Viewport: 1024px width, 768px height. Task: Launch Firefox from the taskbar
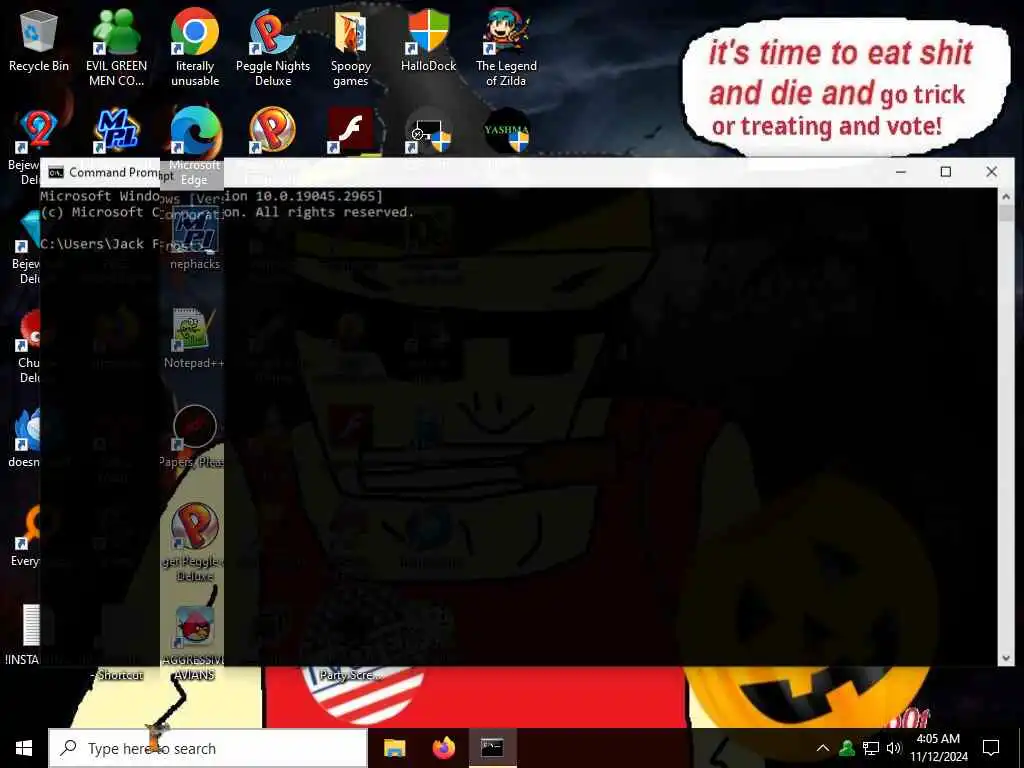click(x=443, y=748)
